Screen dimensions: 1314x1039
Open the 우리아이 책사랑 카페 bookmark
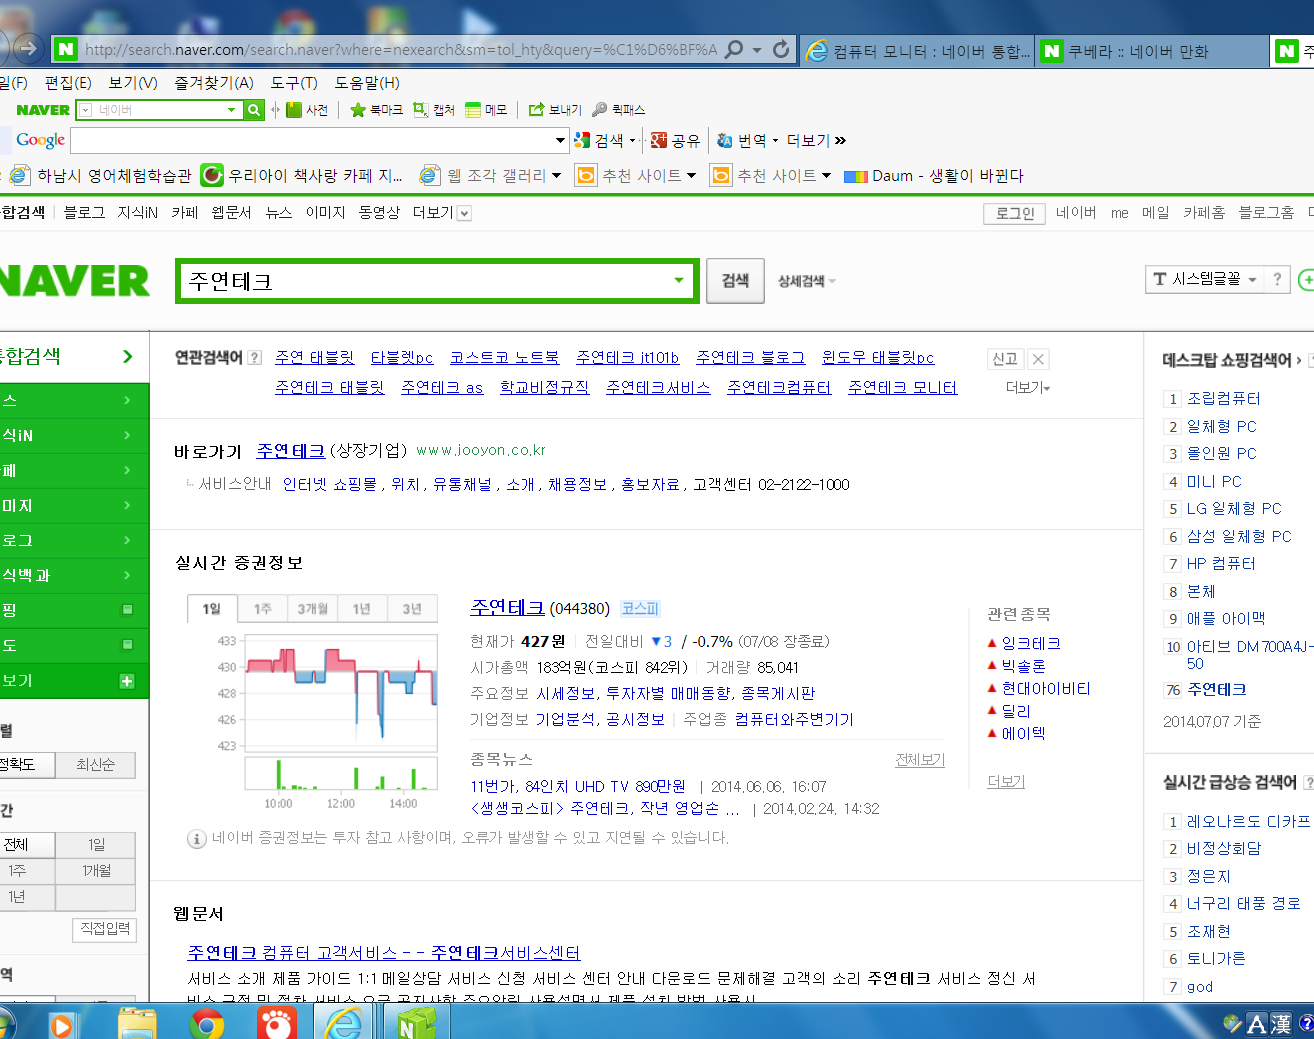pyautogui.click(x=302, y=176)
